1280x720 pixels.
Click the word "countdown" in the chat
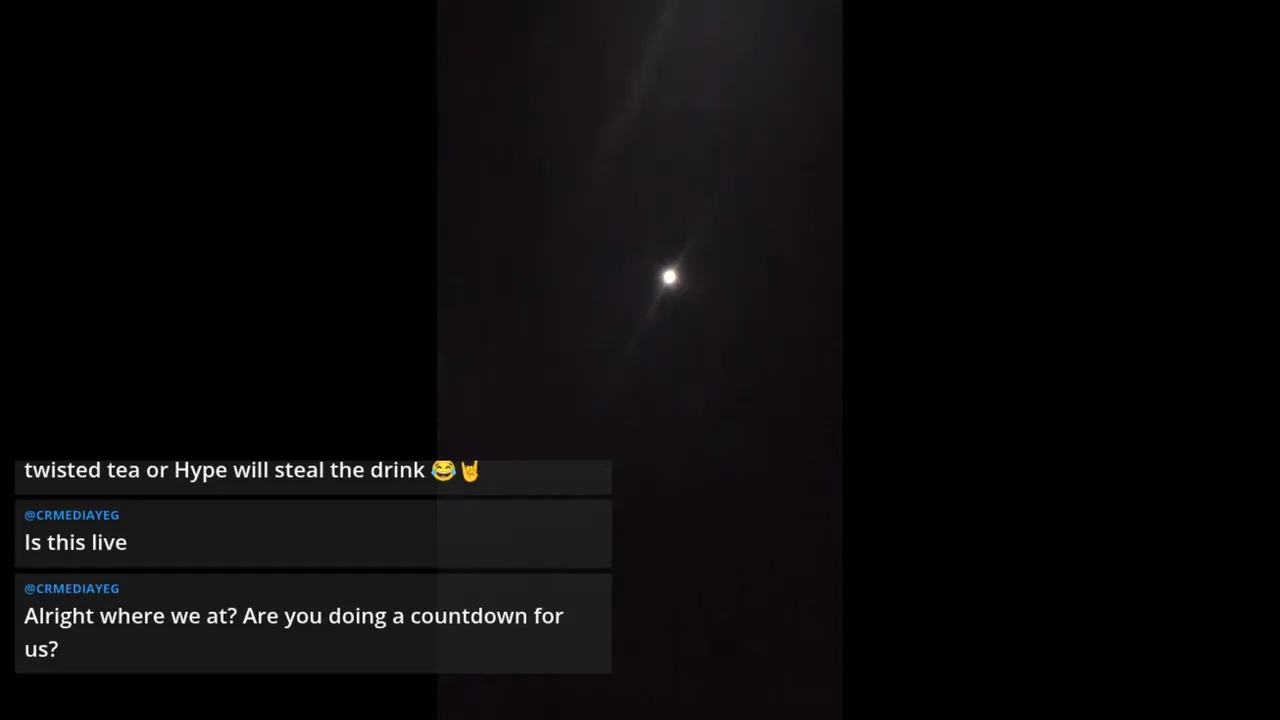468,616
